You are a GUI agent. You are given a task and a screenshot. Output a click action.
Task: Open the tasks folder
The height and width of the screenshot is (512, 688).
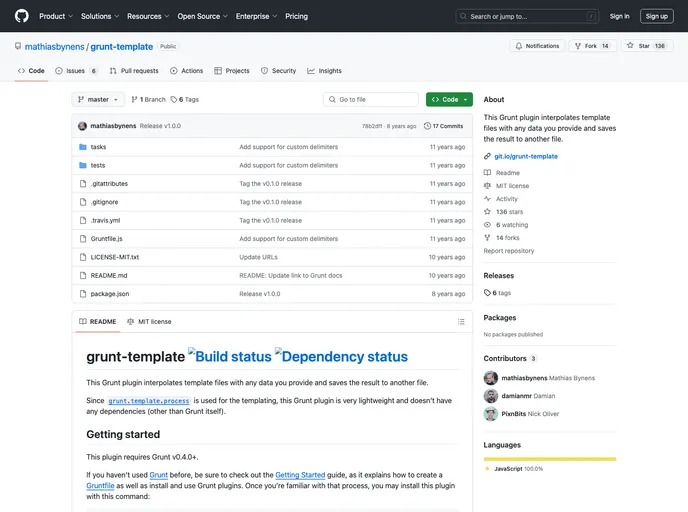(x=98, y=147)
